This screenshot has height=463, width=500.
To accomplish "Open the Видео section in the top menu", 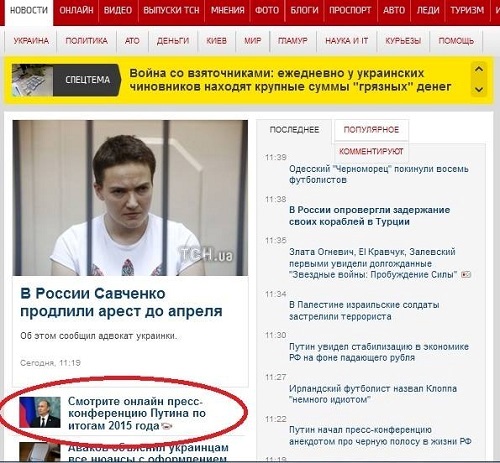I will point(118,11).
